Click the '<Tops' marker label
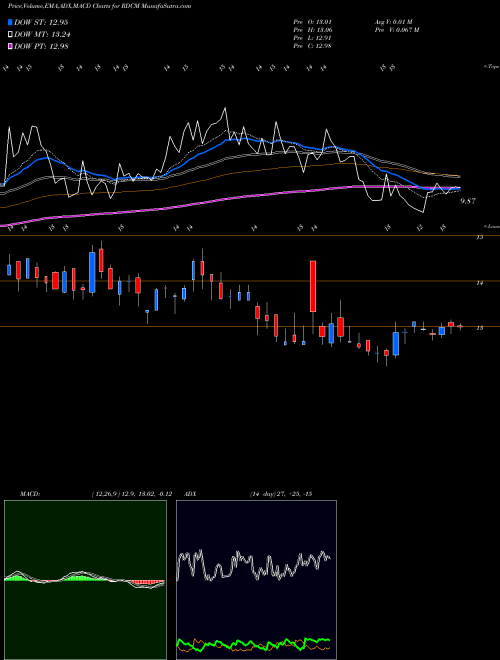 pos(491,67)
